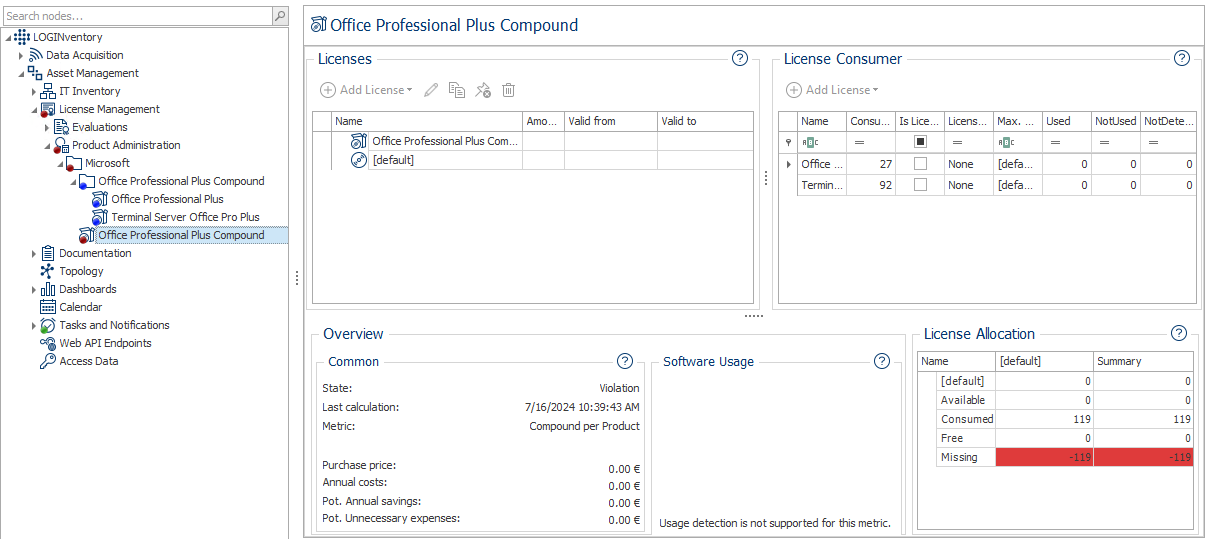Image resolution: width=1206 pixels, height=539 pixels.
Task: Open Add License dropdown in License Consumer
Action: coord(832,90)
